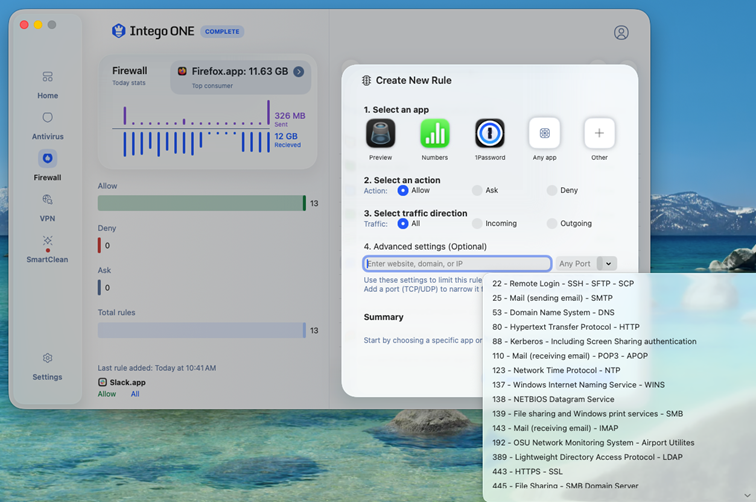Click 'Last rule added: Today at 10:41 AM'
Image resolution: width=756 pixels, height=502 pixels.
click(157, 368)
